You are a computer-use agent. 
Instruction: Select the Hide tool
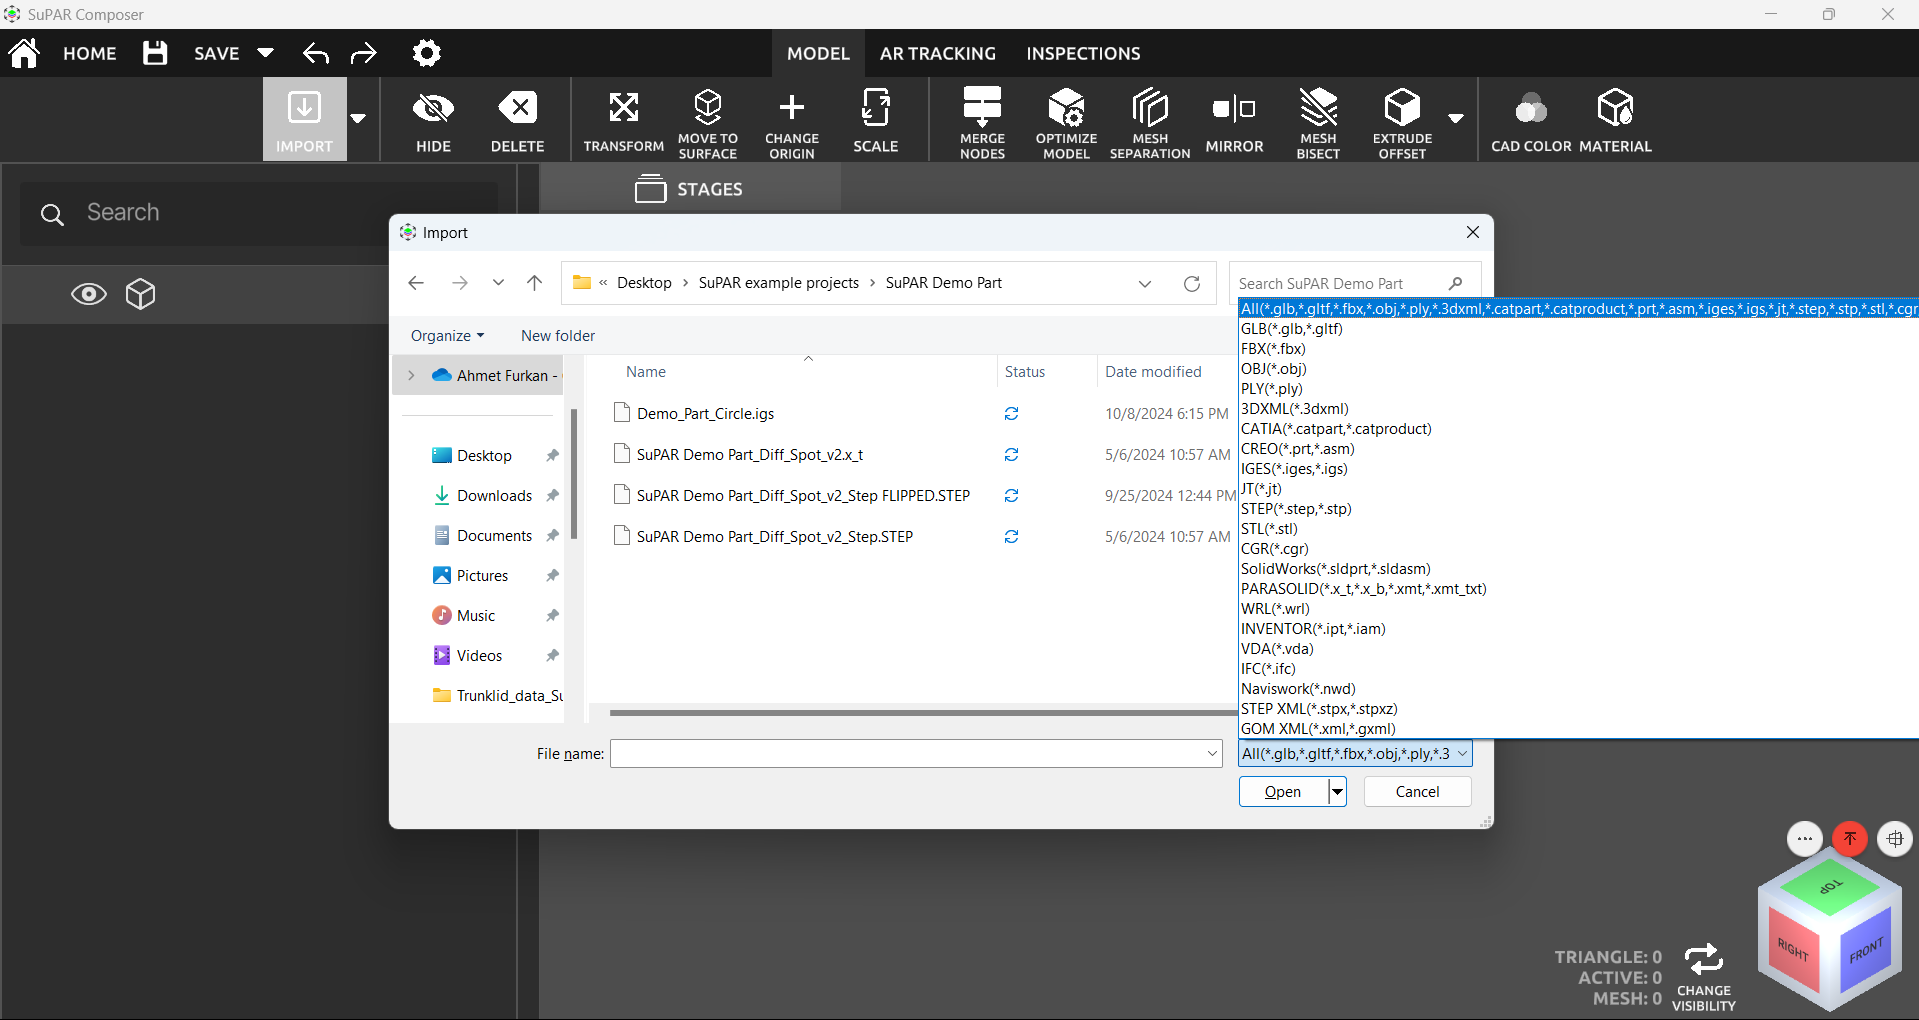tap(433, 120)
